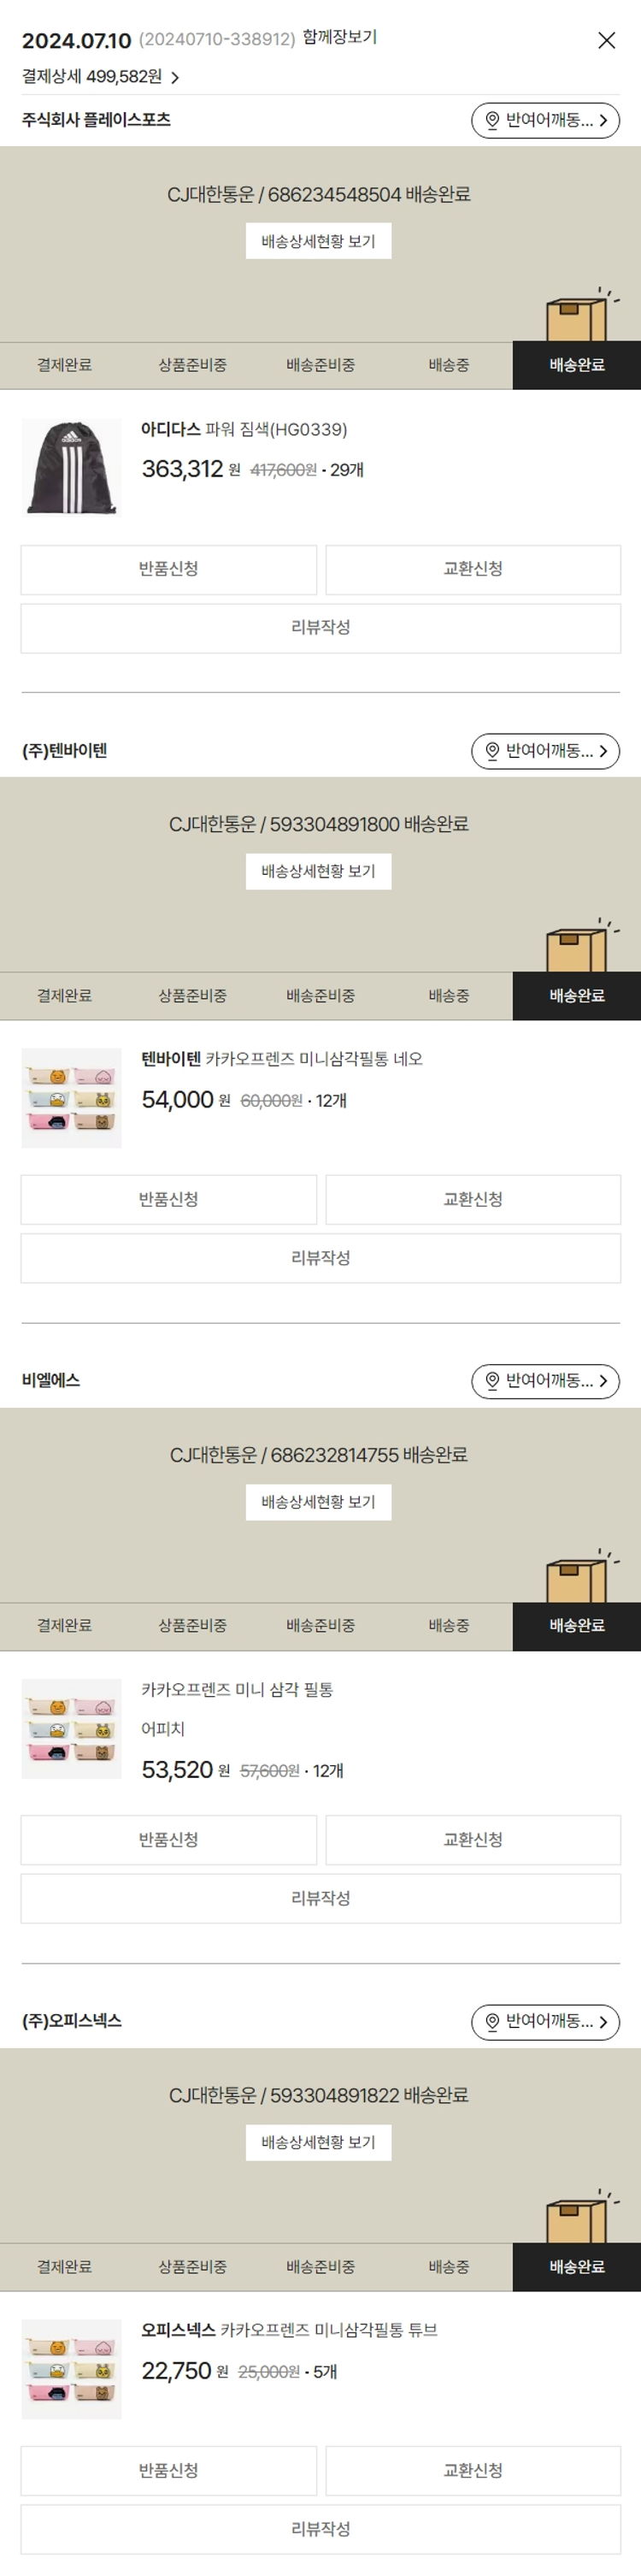
Task: Open the 텐바이텐 pencil case product image
Action: (x=71, y=1097)
